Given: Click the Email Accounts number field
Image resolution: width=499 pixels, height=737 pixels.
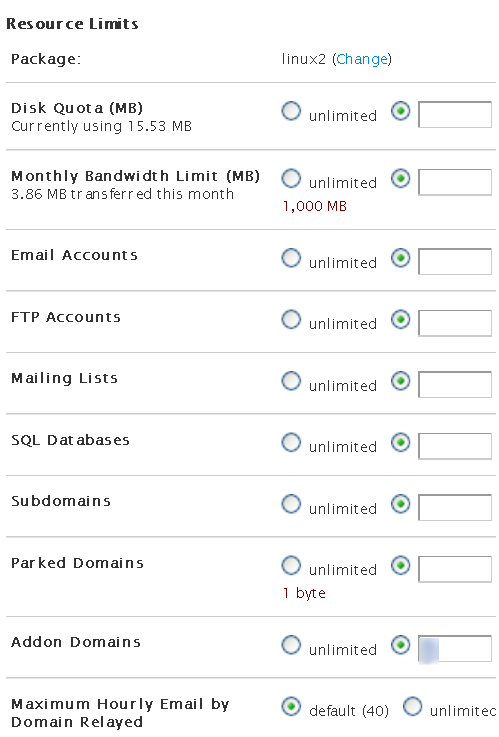Looking at the screenshot, I should point(455,261).
